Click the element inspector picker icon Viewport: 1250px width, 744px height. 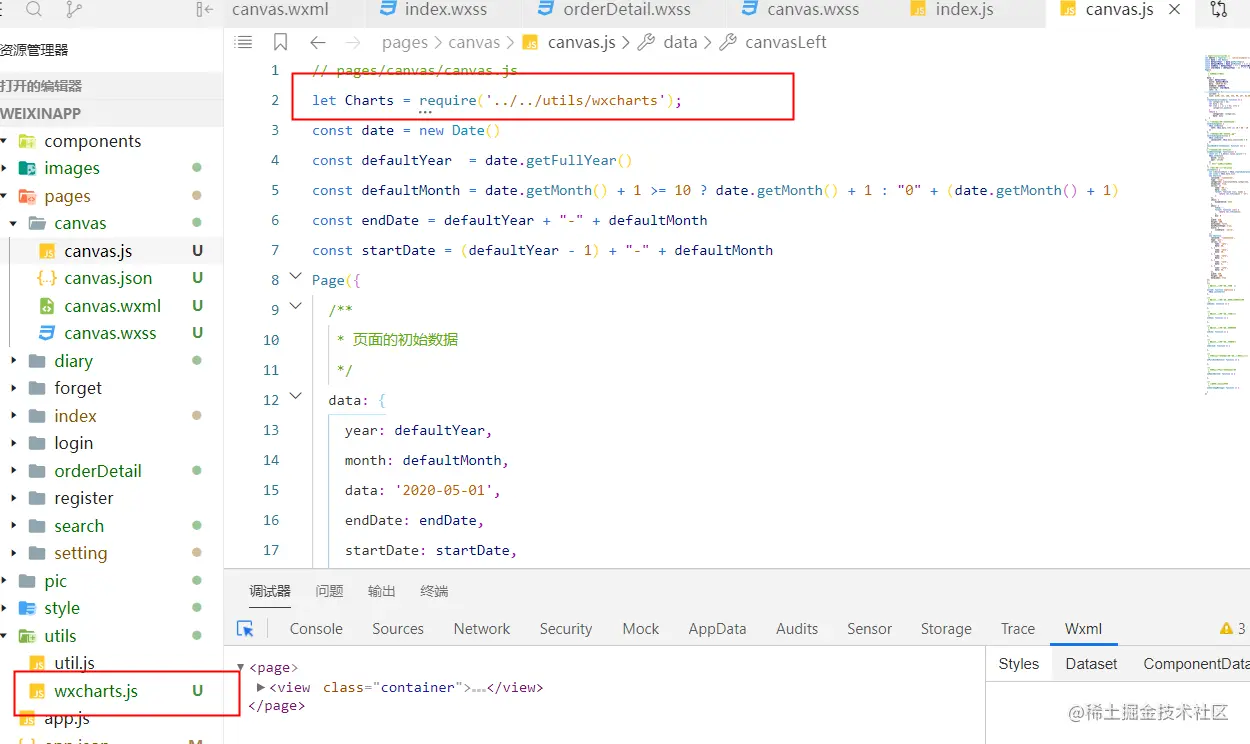tap(245, 628)
